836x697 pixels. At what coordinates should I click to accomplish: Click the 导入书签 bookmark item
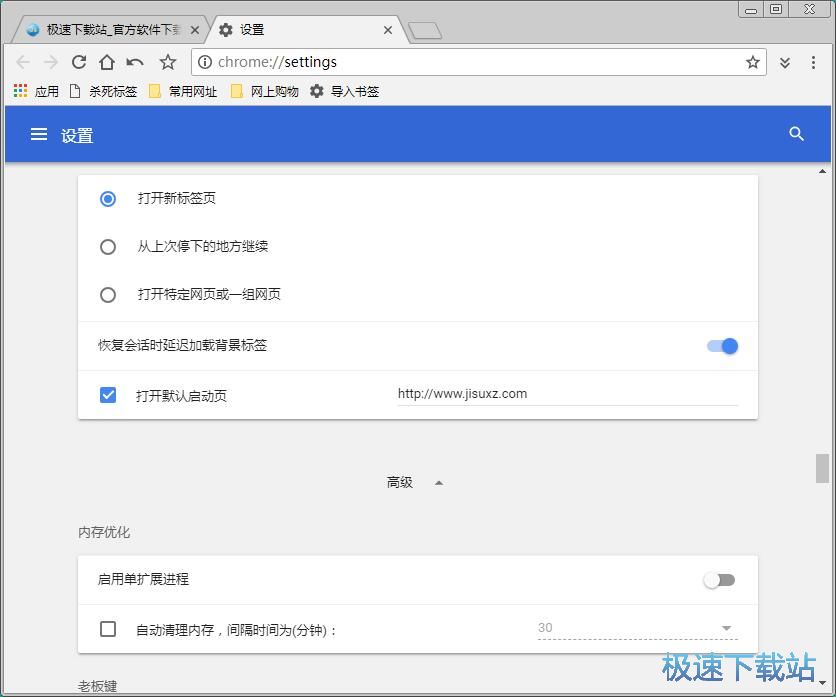pos(344,91)
